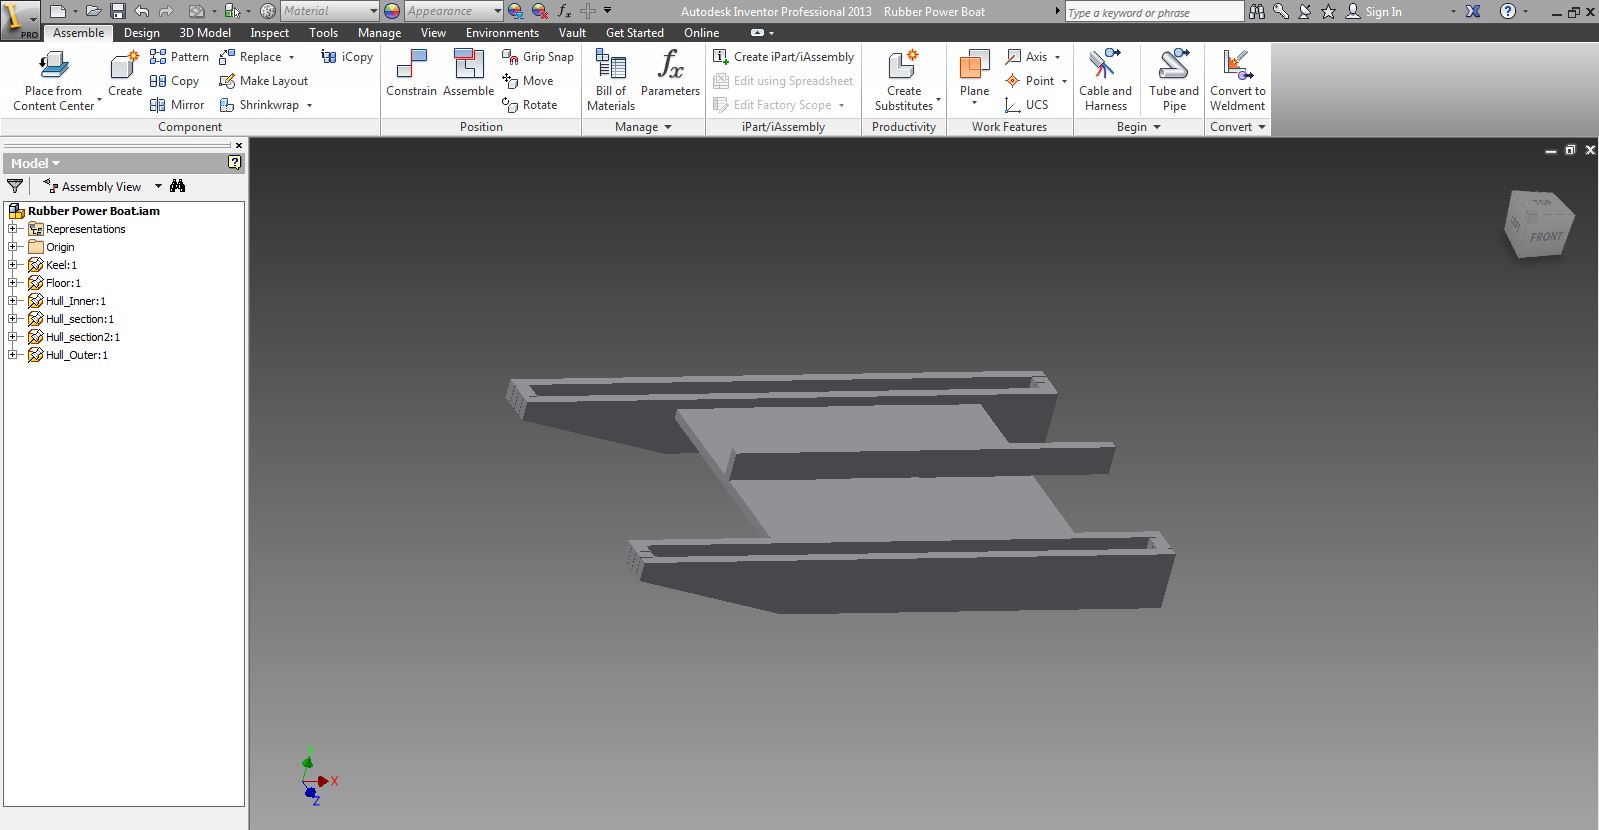The width and height of the screenshot is (1599, 830).
Task: Select the Grip Snap tool
Action: tap(538, 57)
